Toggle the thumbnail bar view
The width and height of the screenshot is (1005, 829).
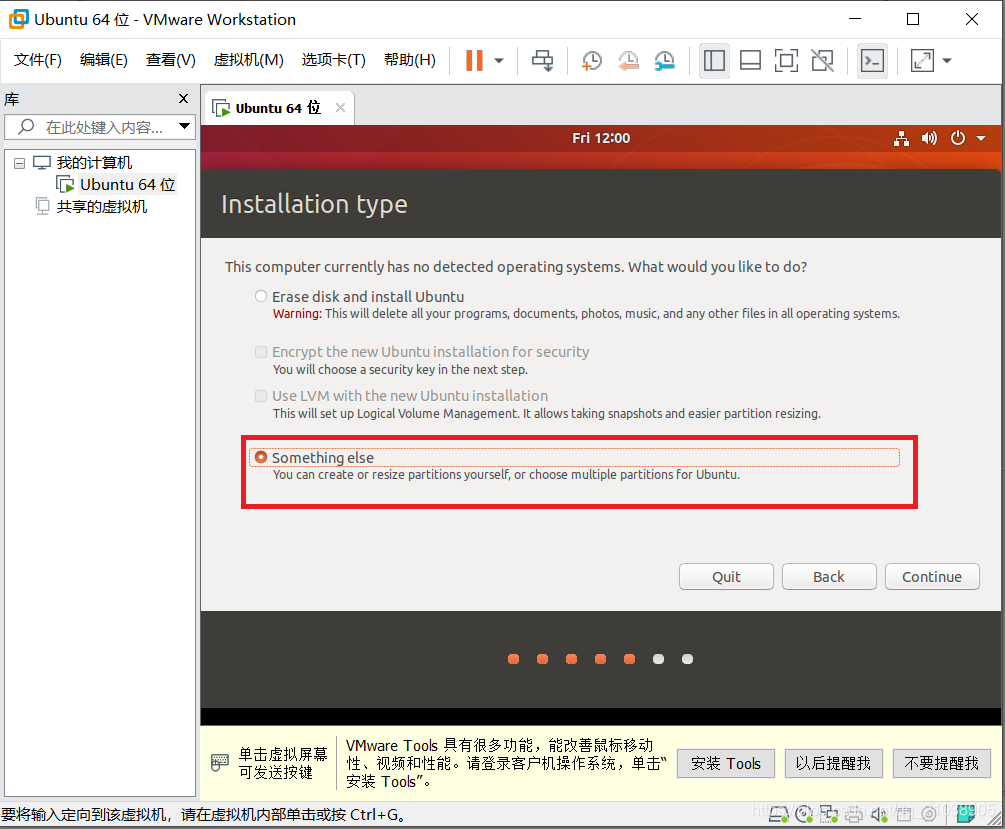[750, 61]
